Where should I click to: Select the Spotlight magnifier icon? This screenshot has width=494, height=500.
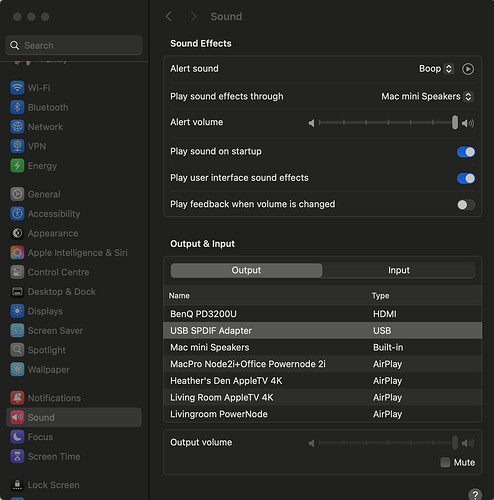coord(17,350)
